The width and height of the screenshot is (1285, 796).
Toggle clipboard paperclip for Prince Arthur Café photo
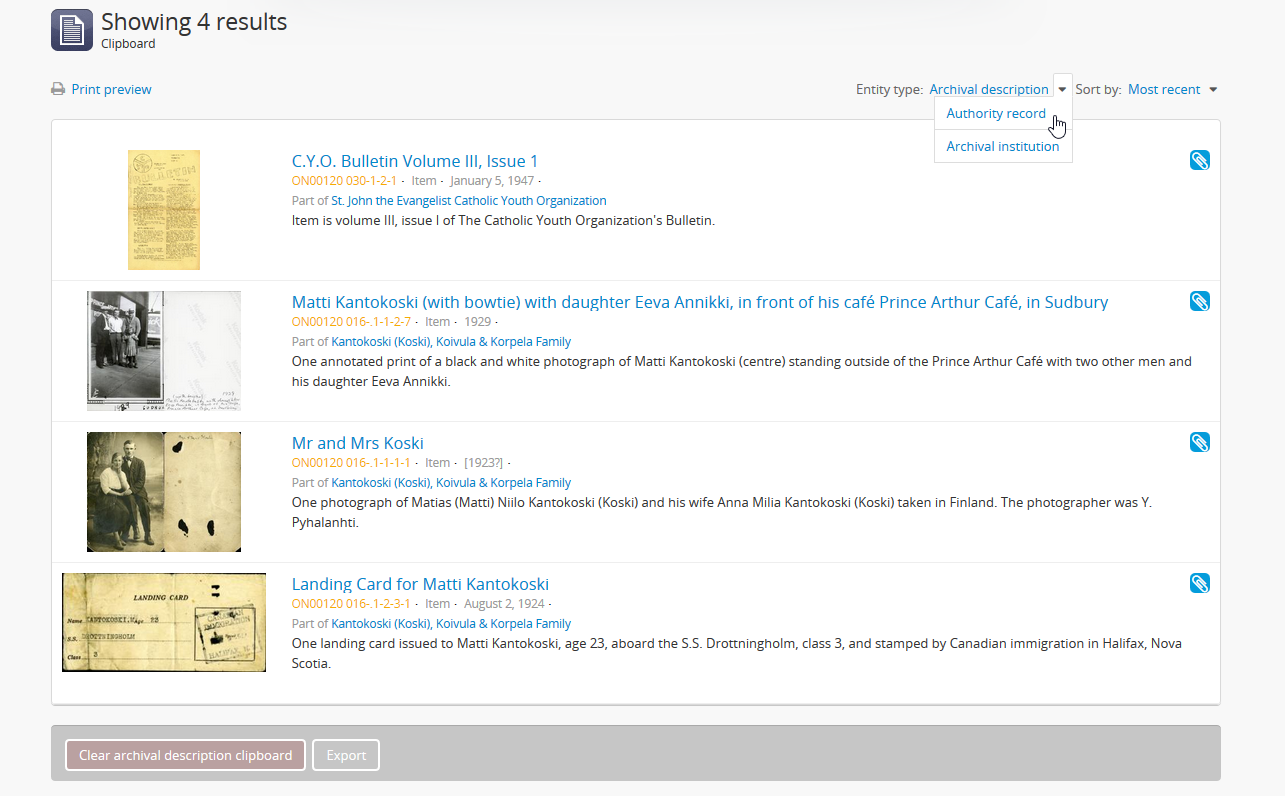(1199, 301)
